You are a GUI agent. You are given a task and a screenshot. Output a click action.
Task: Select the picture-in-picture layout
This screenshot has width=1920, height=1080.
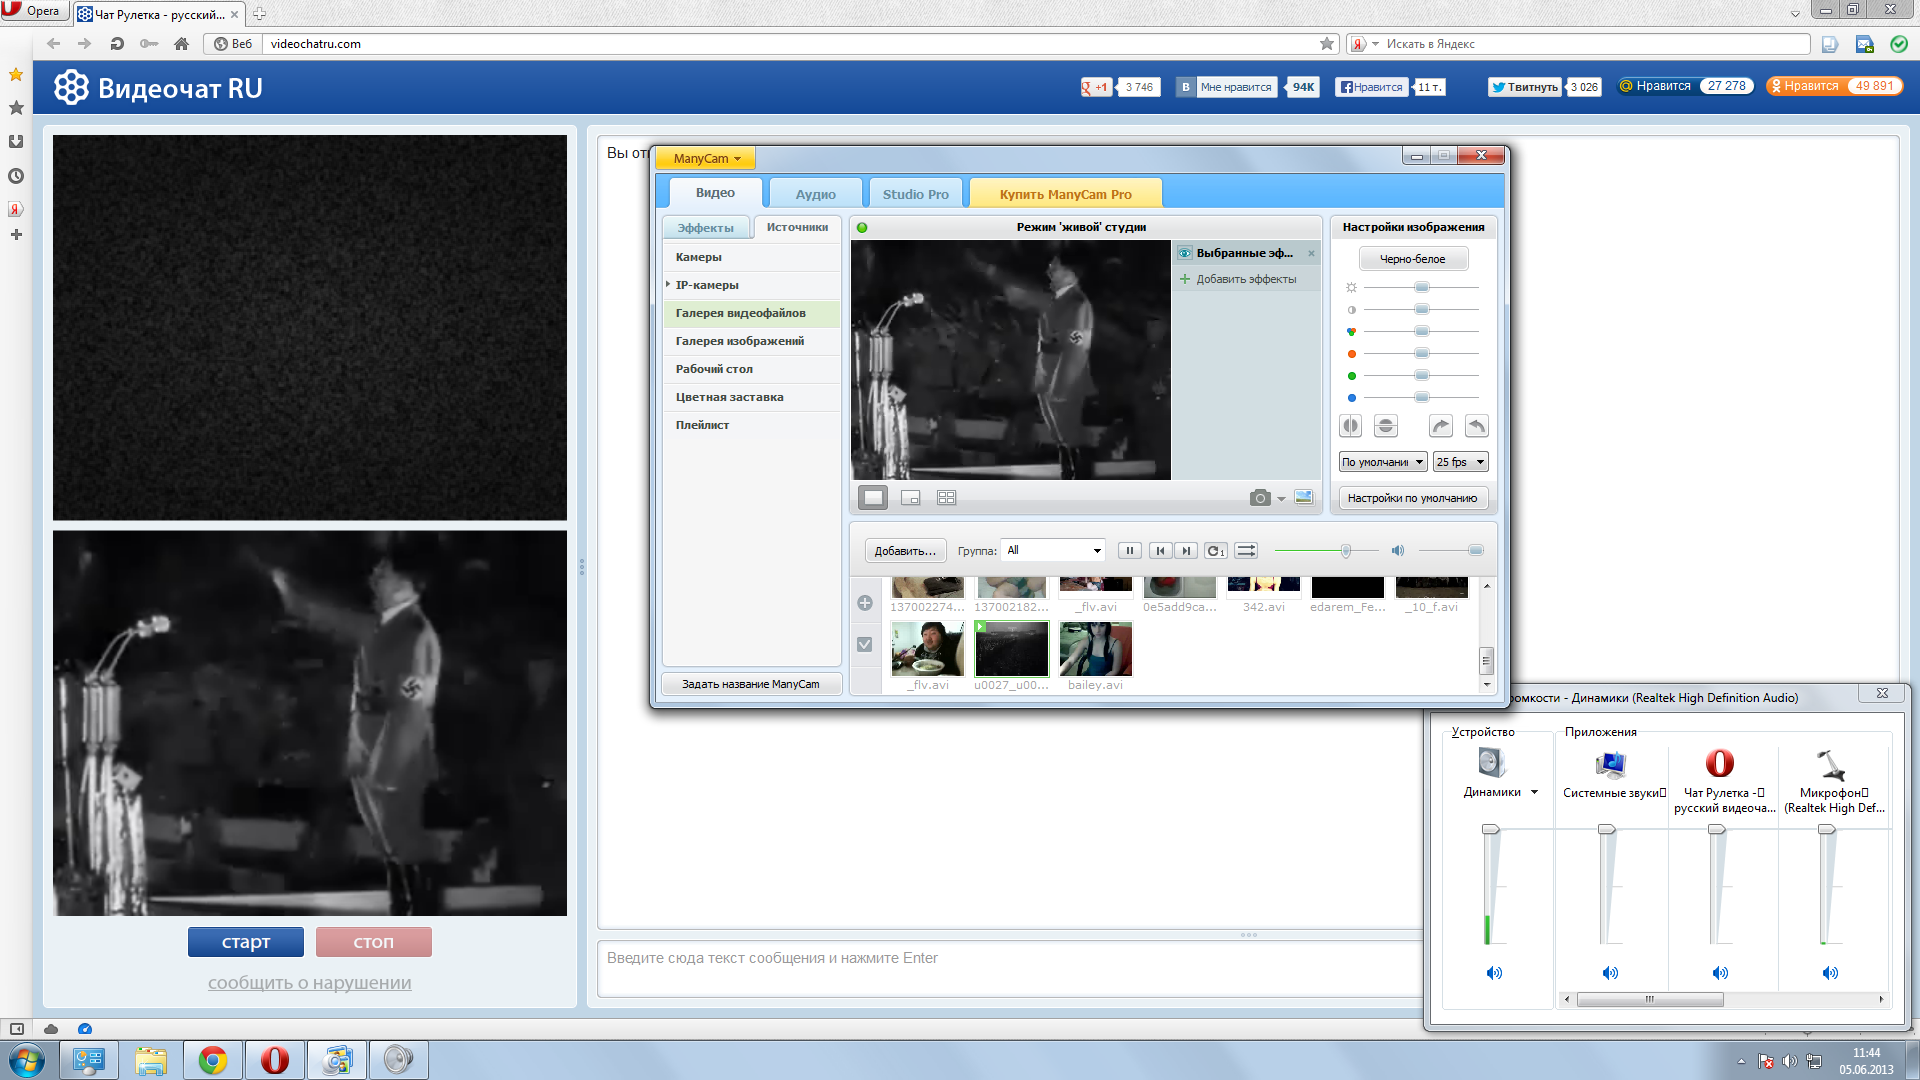910,498
